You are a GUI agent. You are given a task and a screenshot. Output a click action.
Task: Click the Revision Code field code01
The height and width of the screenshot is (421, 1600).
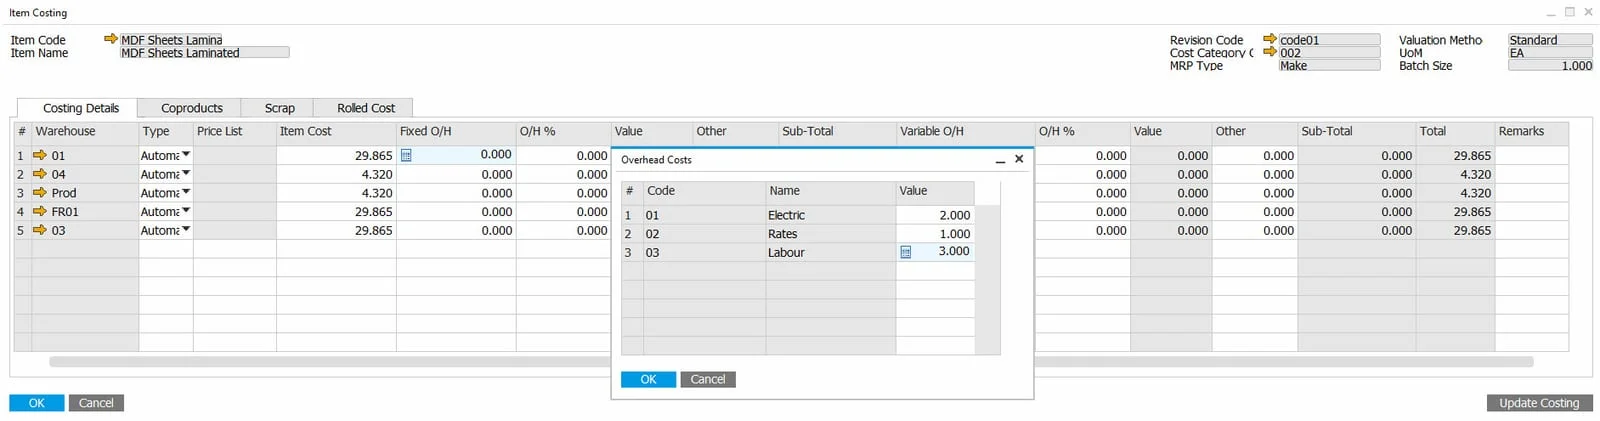pos(1329,40)
